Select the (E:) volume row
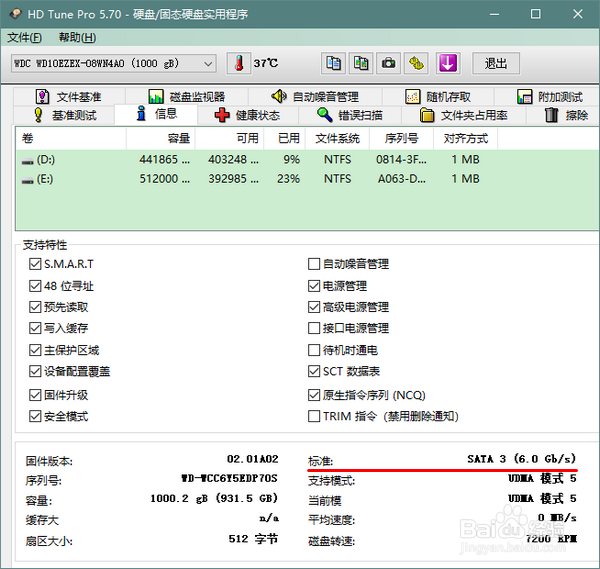 click(x=306, y=179)
